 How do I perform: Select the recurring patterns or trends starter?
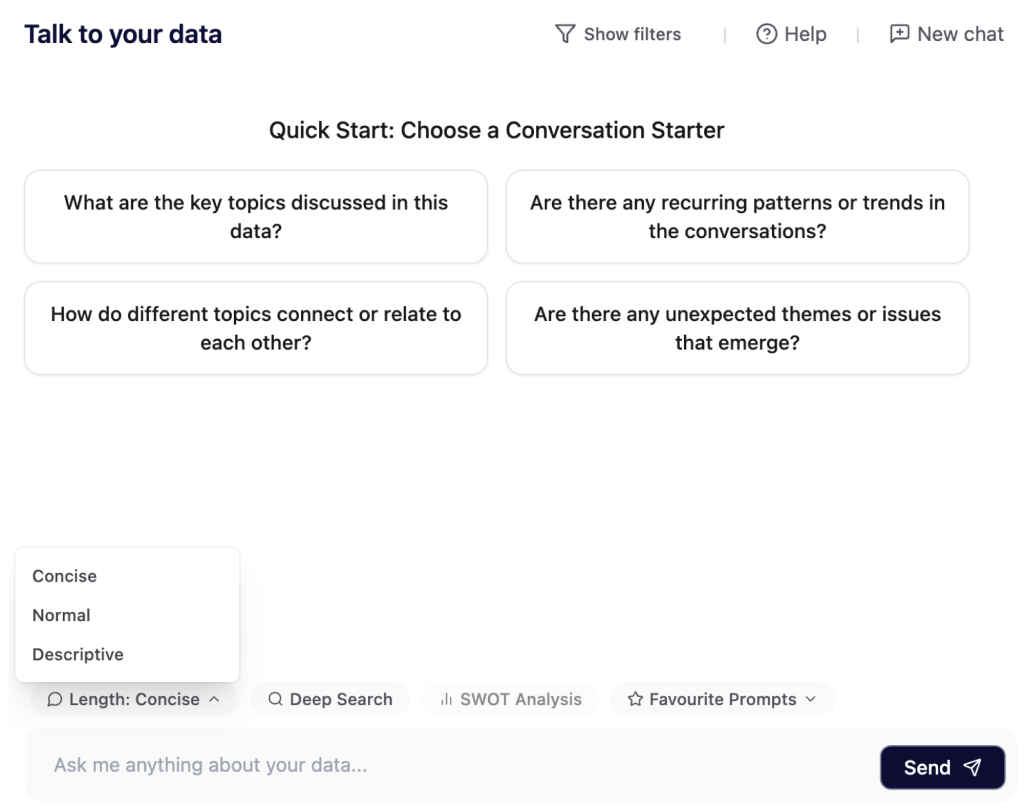pyautogui.click(x=737, y=217)
